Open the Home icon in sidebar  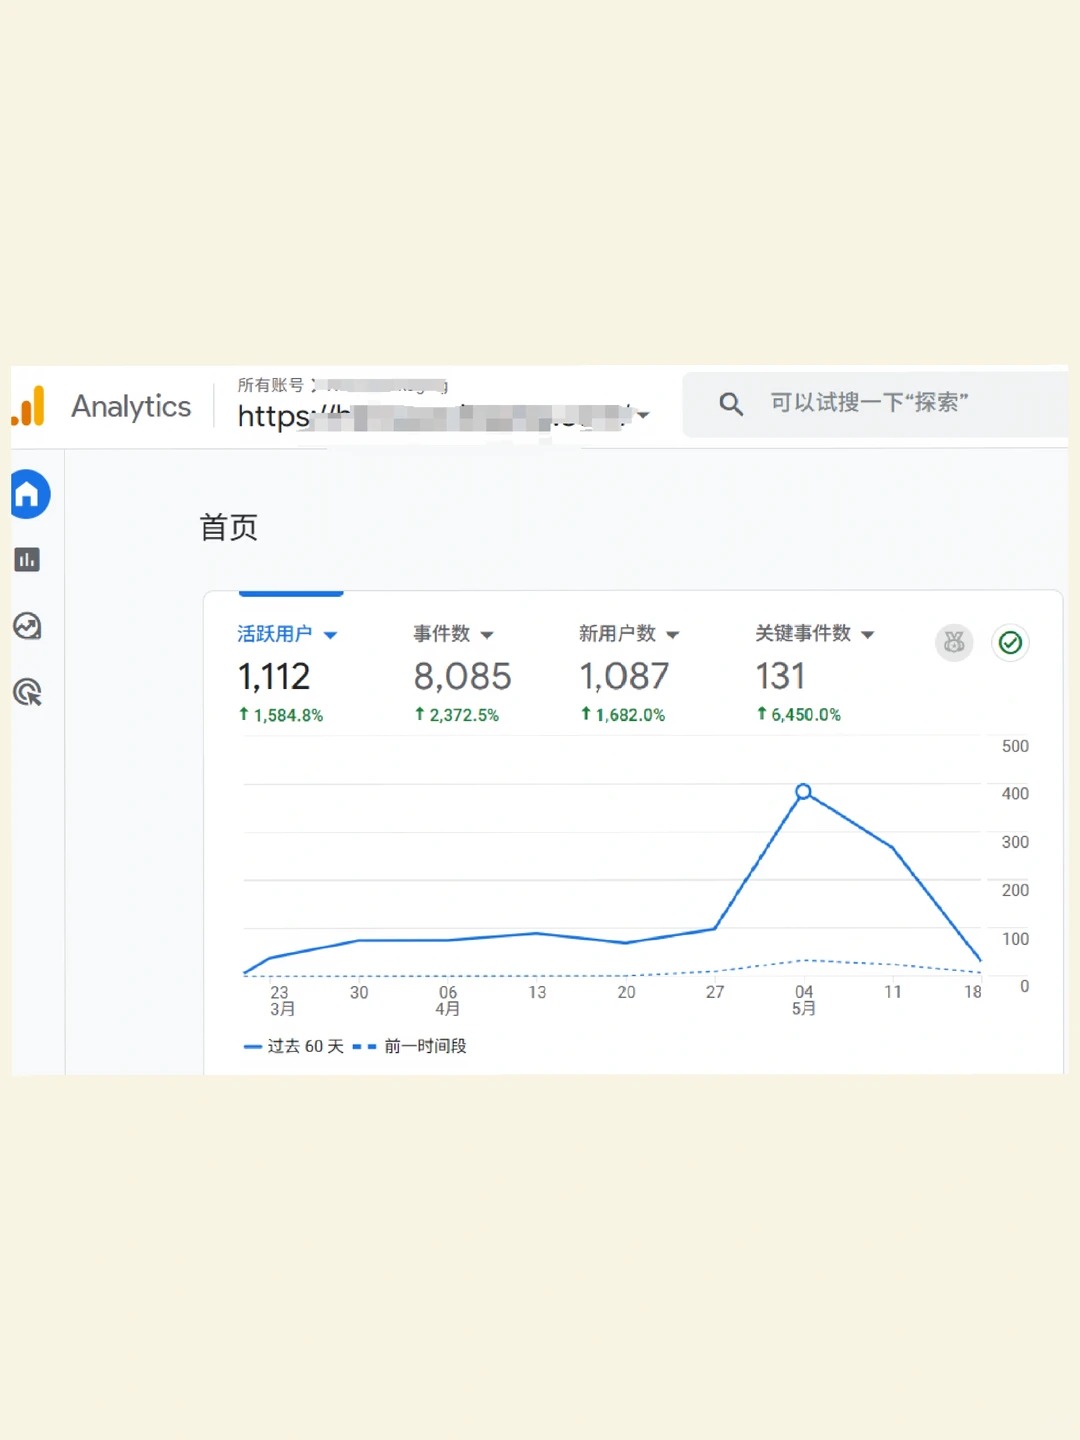(x=29, y=494)
